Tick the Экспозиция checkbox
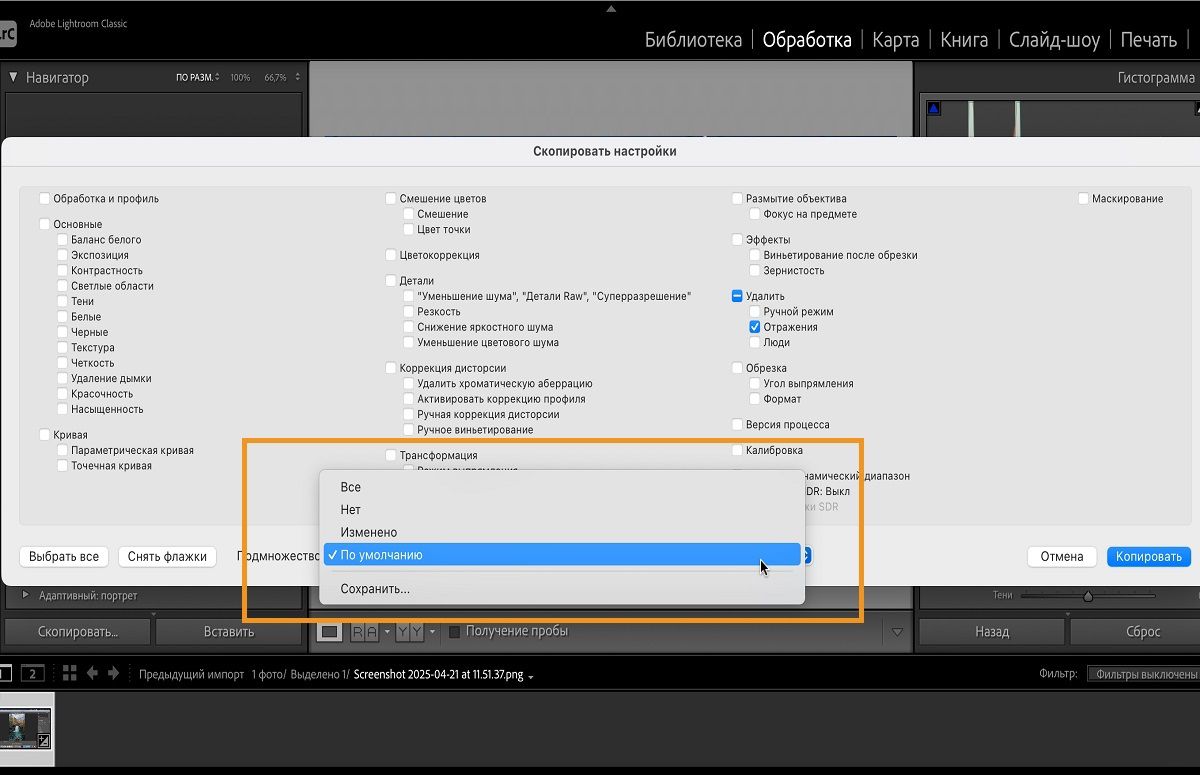The width and height of the screenshot is (1200, 775). pos(62,255)
